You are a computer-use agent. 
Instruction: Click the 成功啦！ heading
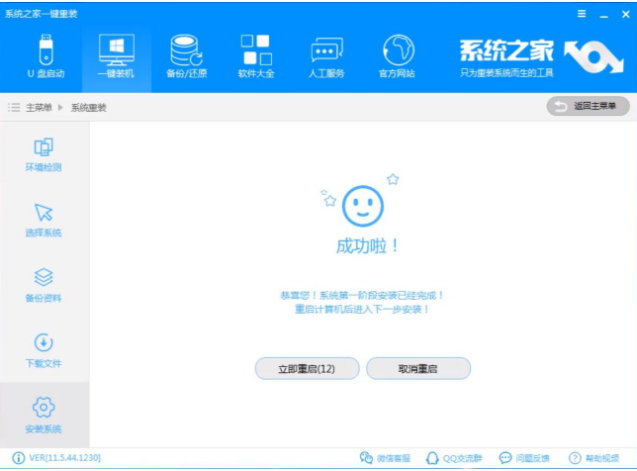point(367,246)
